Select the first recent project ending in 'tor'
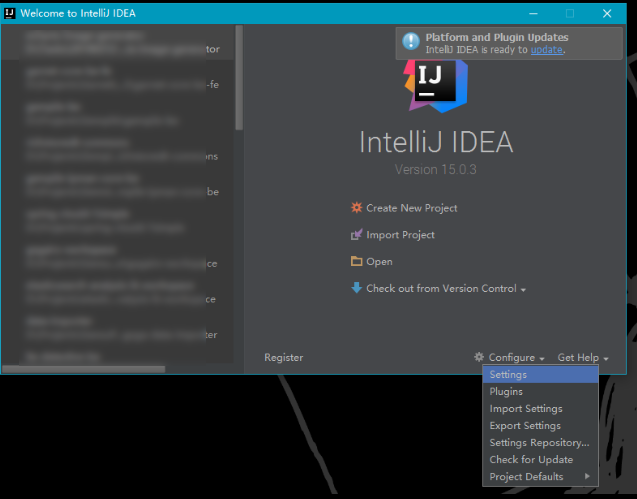The image size is (637, 499). [x=118, y=42]
